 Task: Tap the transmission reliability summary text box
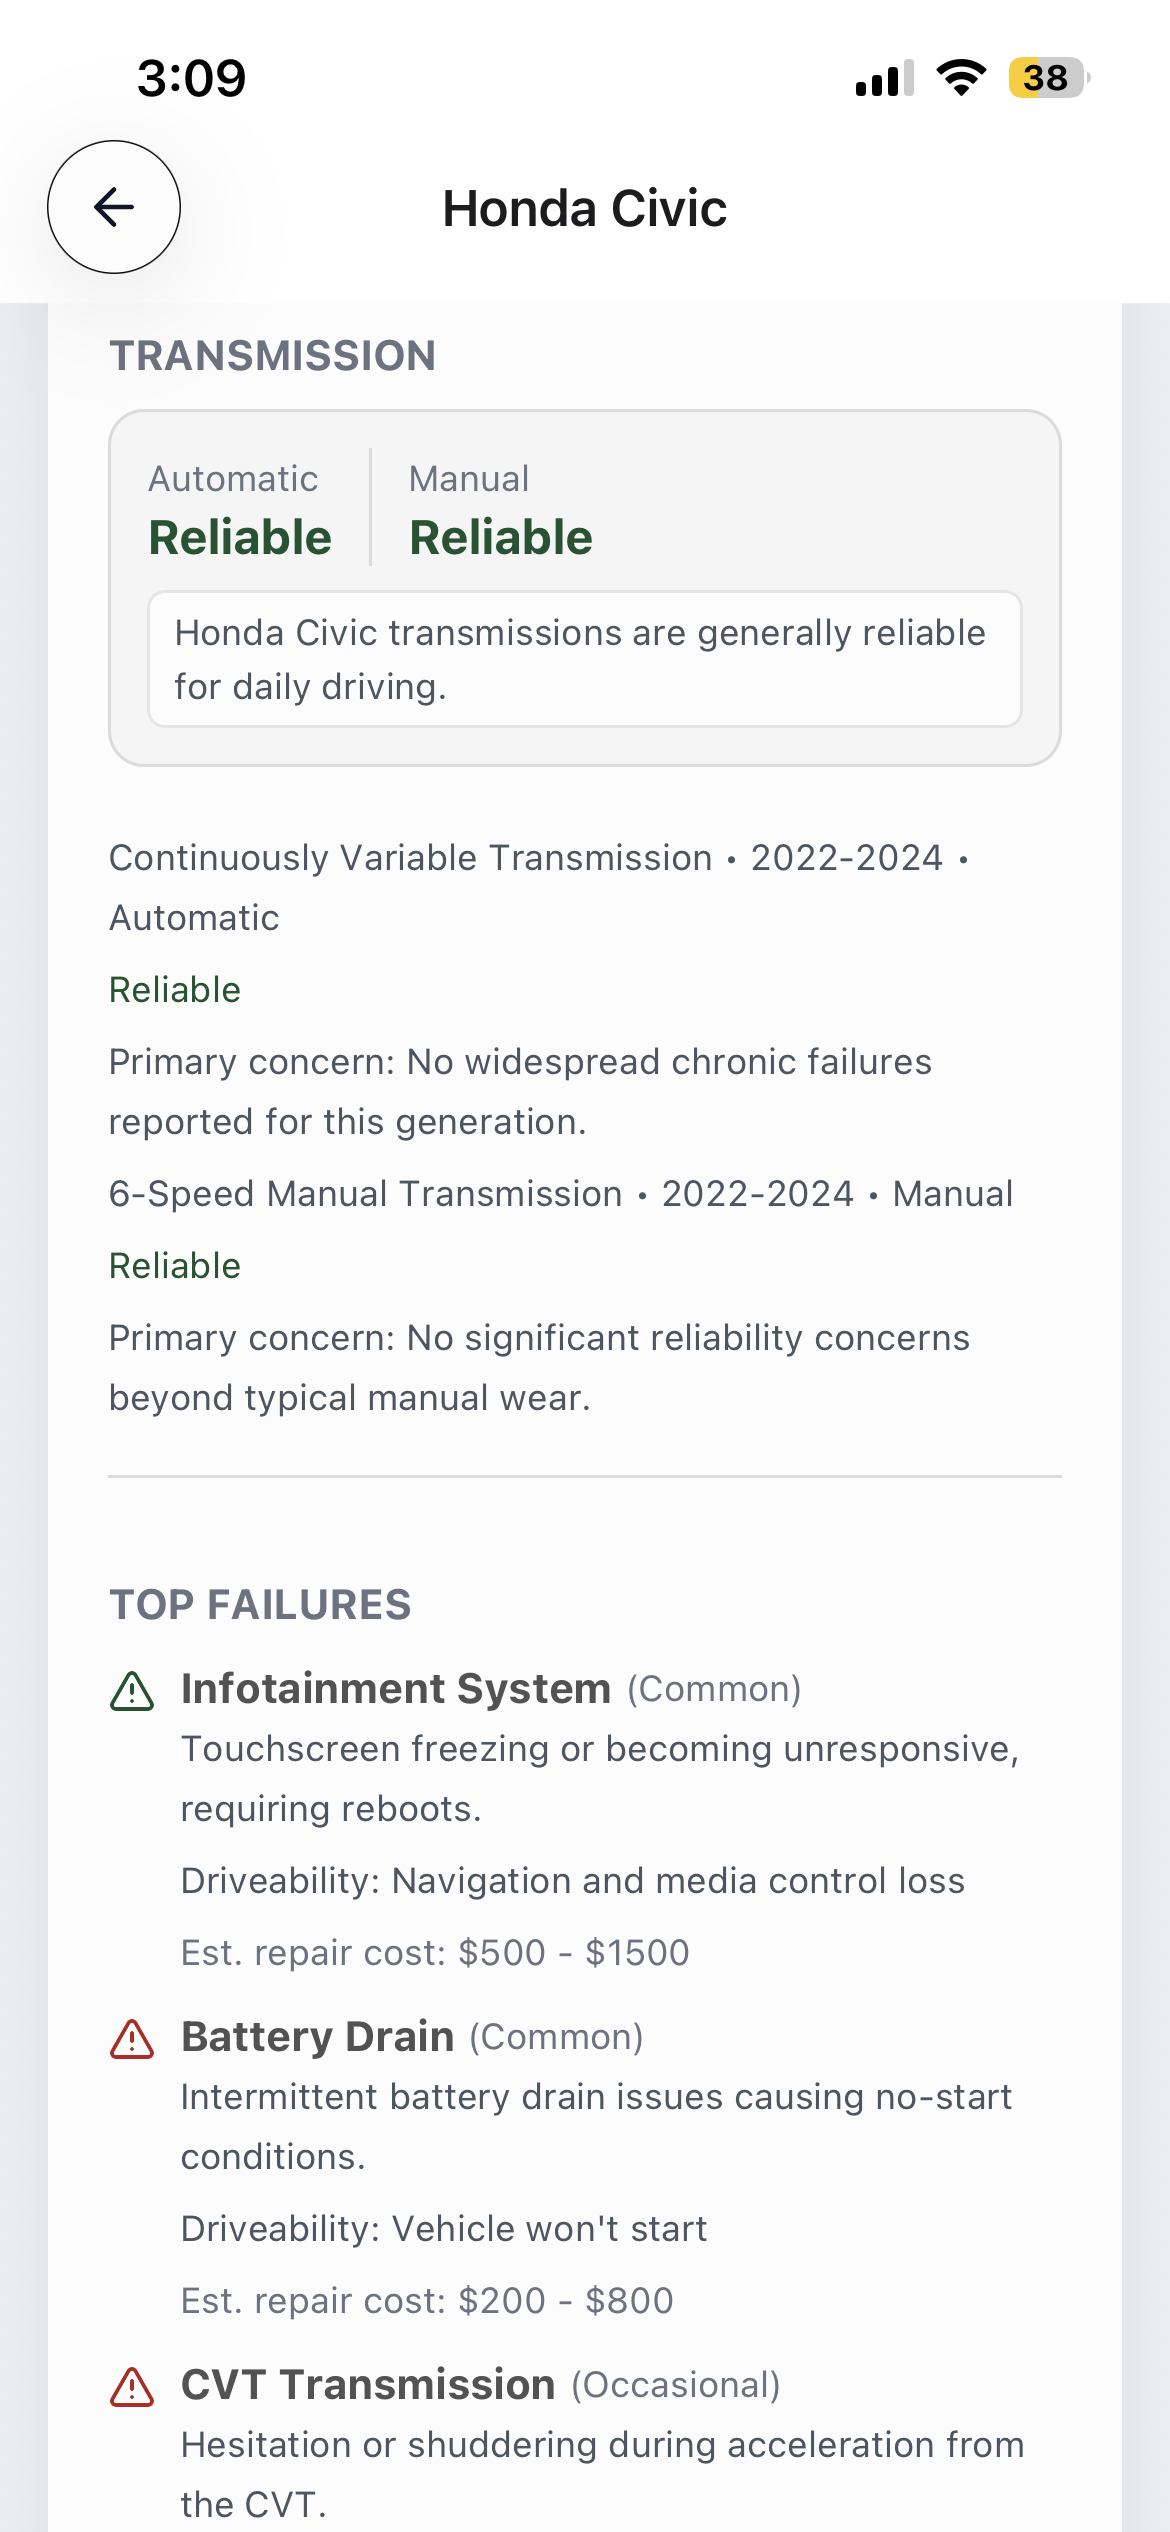tap(585, 659)
